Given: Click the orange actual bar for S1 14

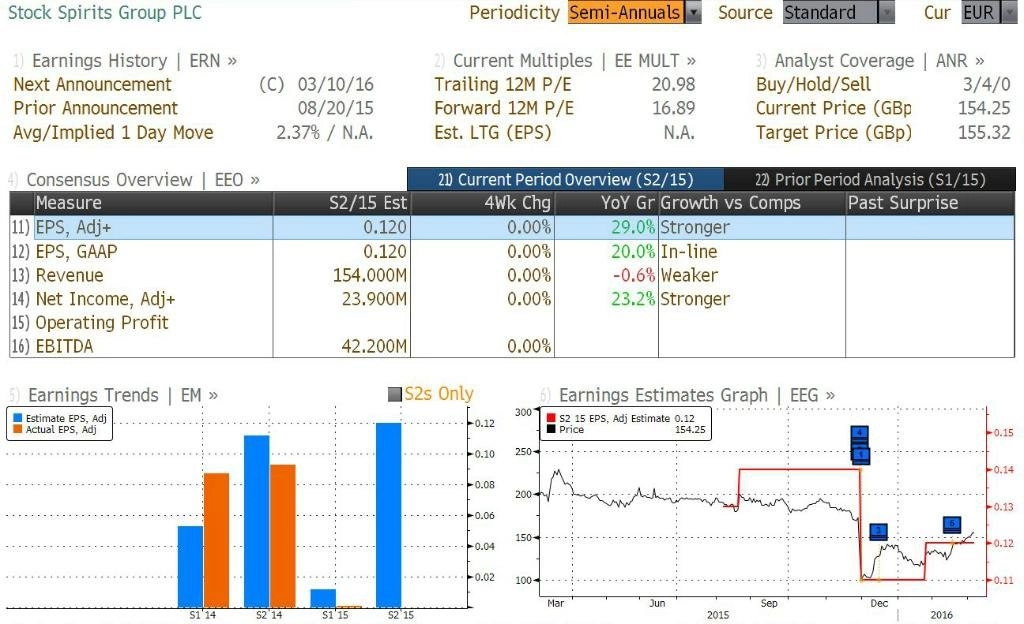Looking at the screenshot, I should point(216,540).
